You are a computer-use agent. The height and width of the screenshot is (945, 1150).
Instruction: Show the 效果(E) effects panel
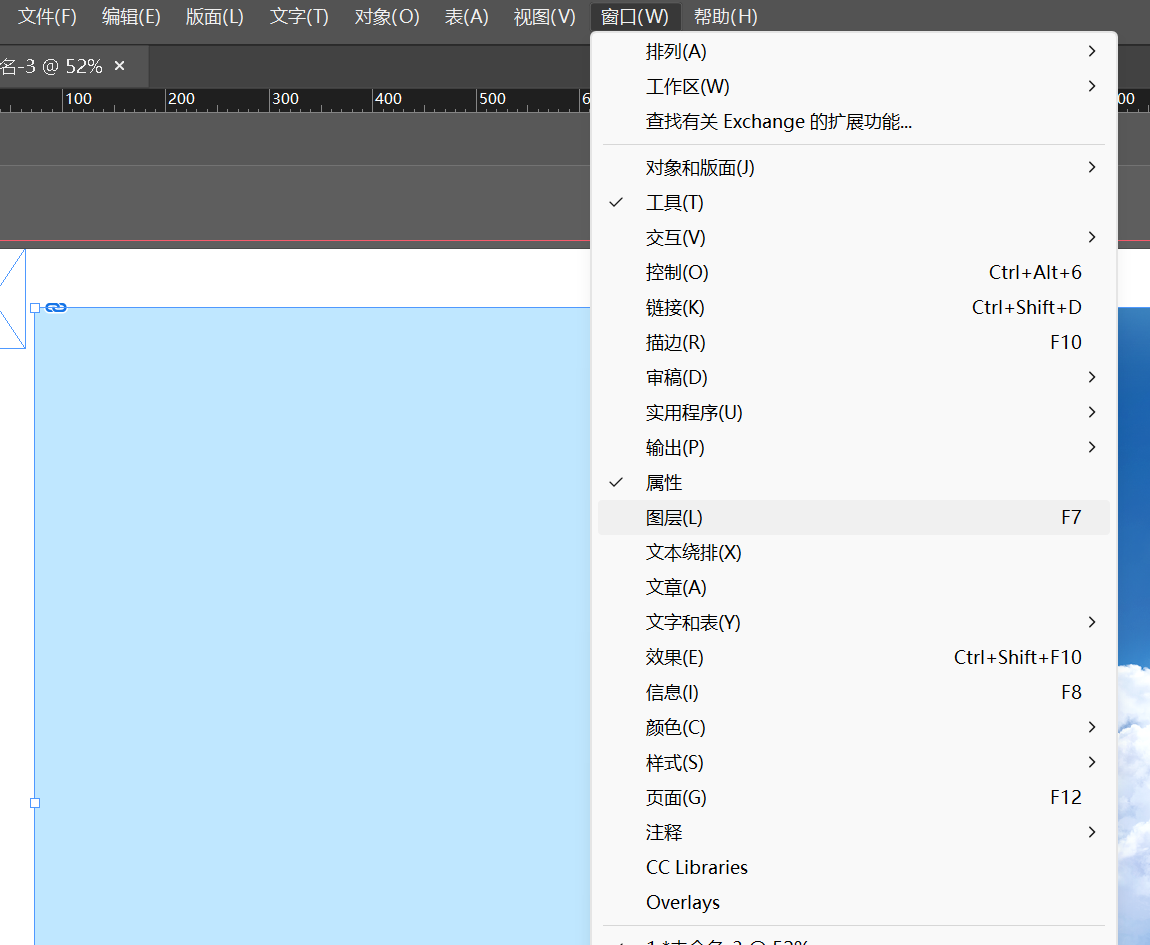[x=675, y=658]
